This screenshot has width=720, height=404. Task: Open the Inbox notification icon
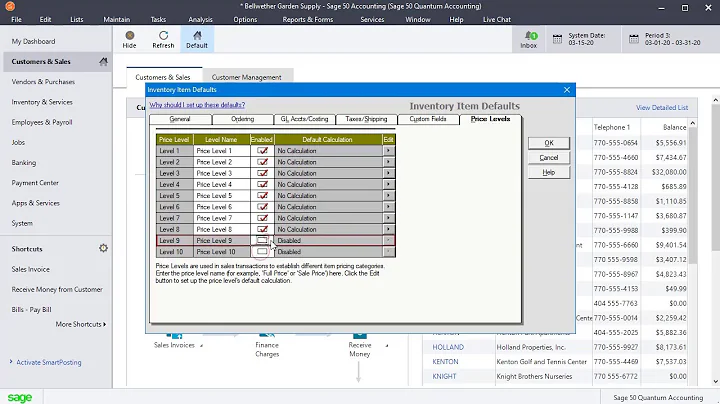pos(531,35)
